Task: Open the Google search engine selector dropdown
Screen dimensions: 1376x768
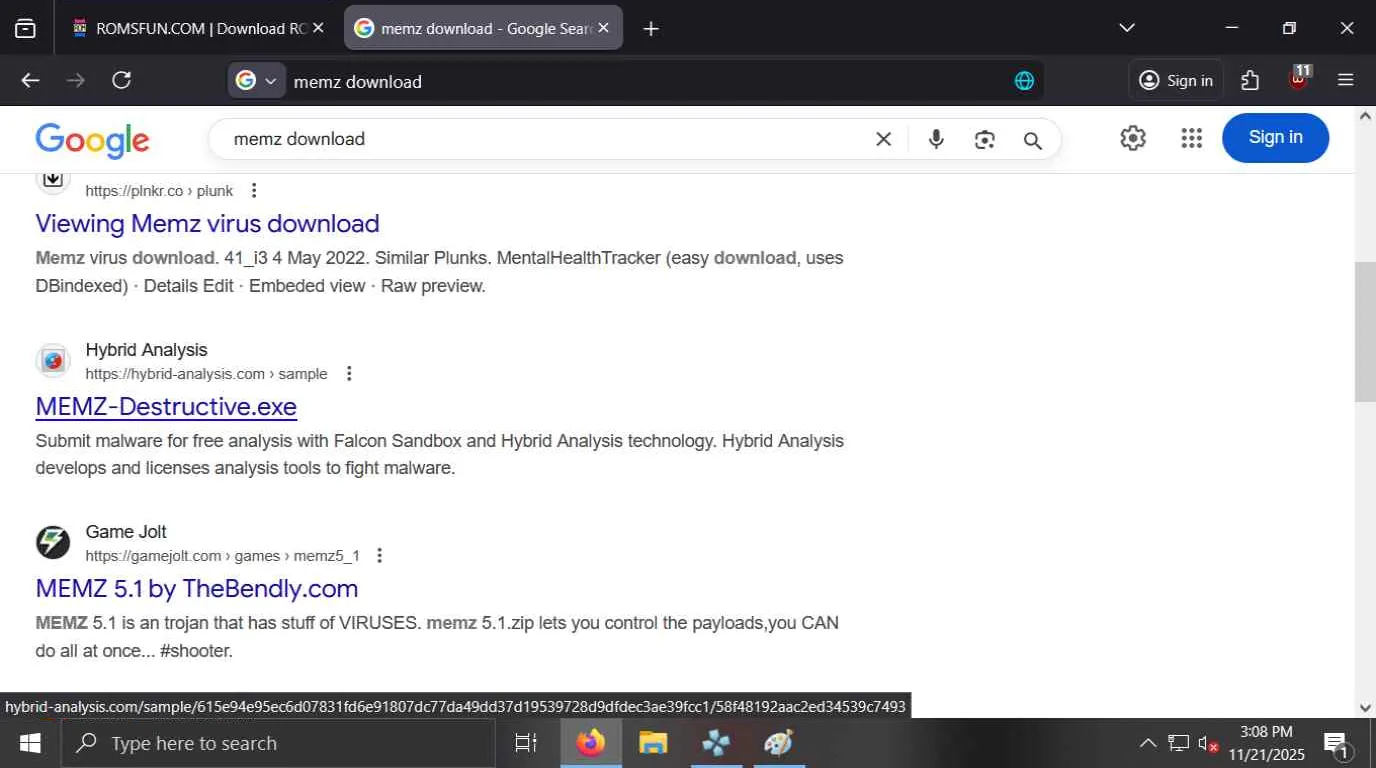Action: click(x=257, y=81)
